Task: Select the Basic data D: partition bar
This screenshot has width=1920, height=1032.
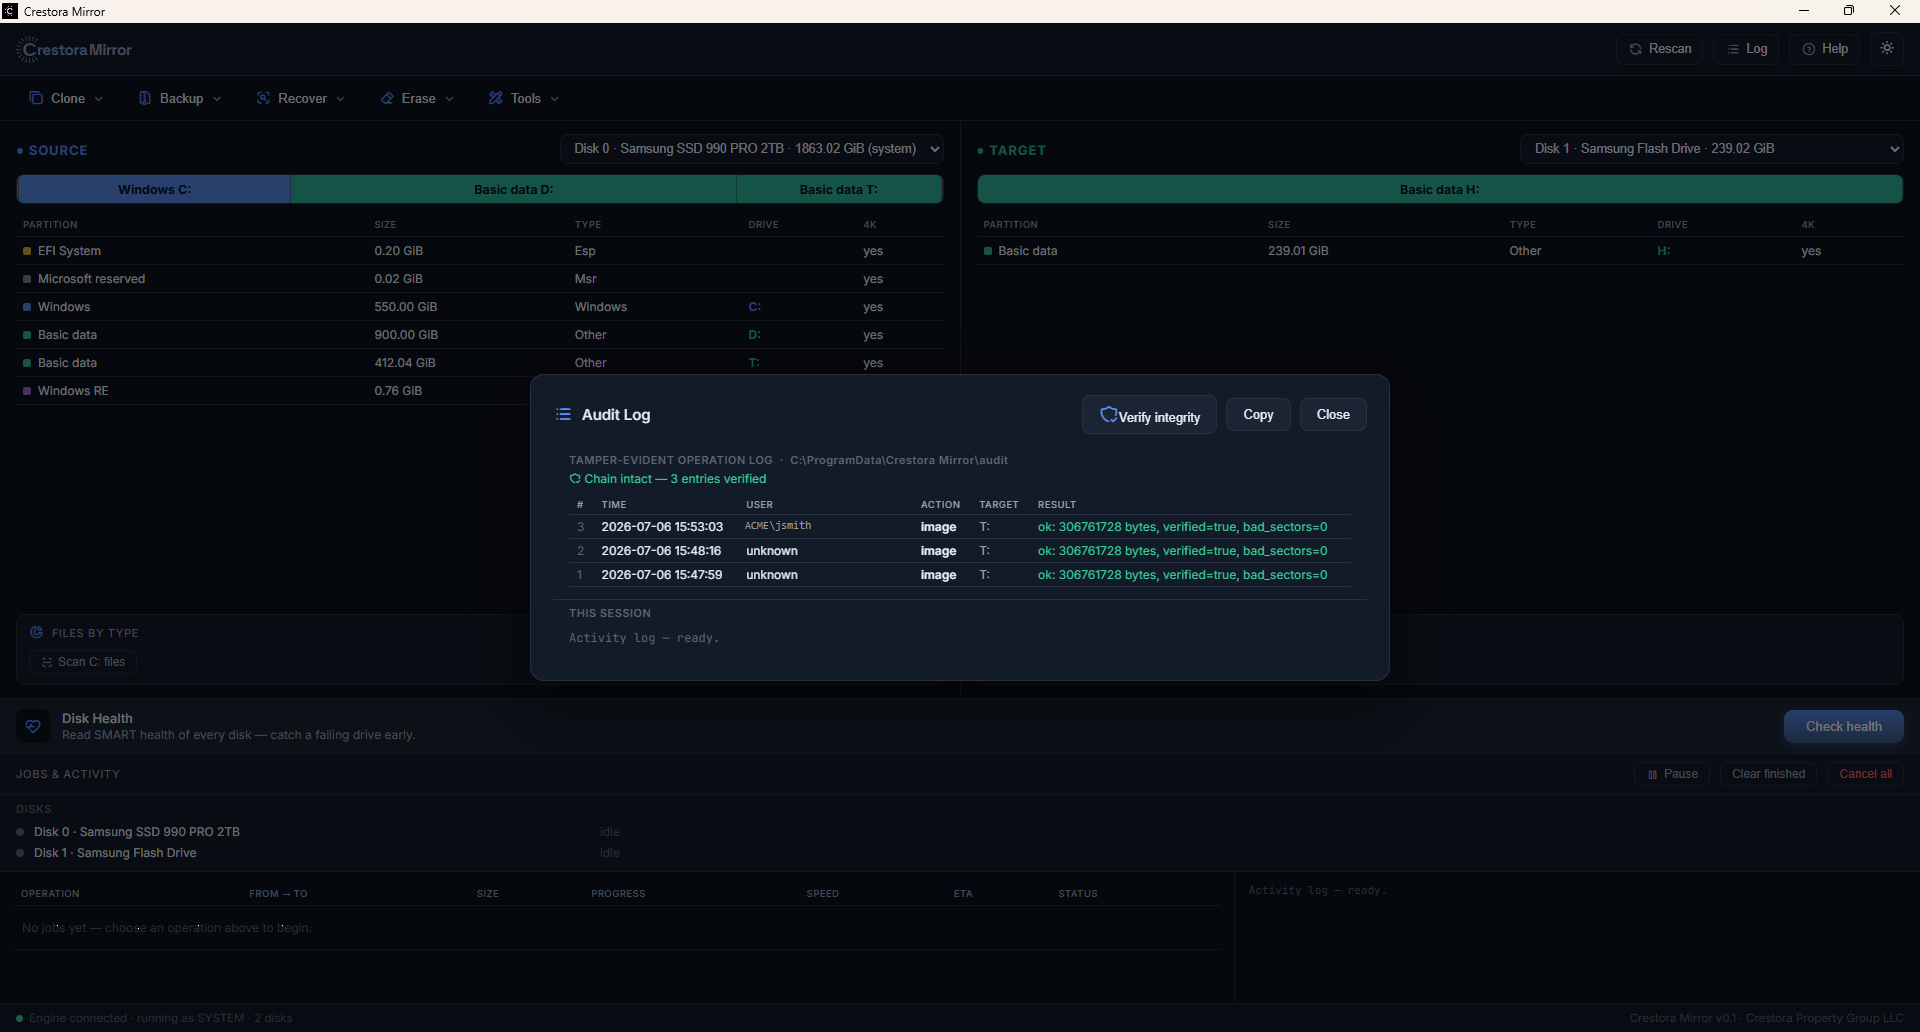Action: 513,189
